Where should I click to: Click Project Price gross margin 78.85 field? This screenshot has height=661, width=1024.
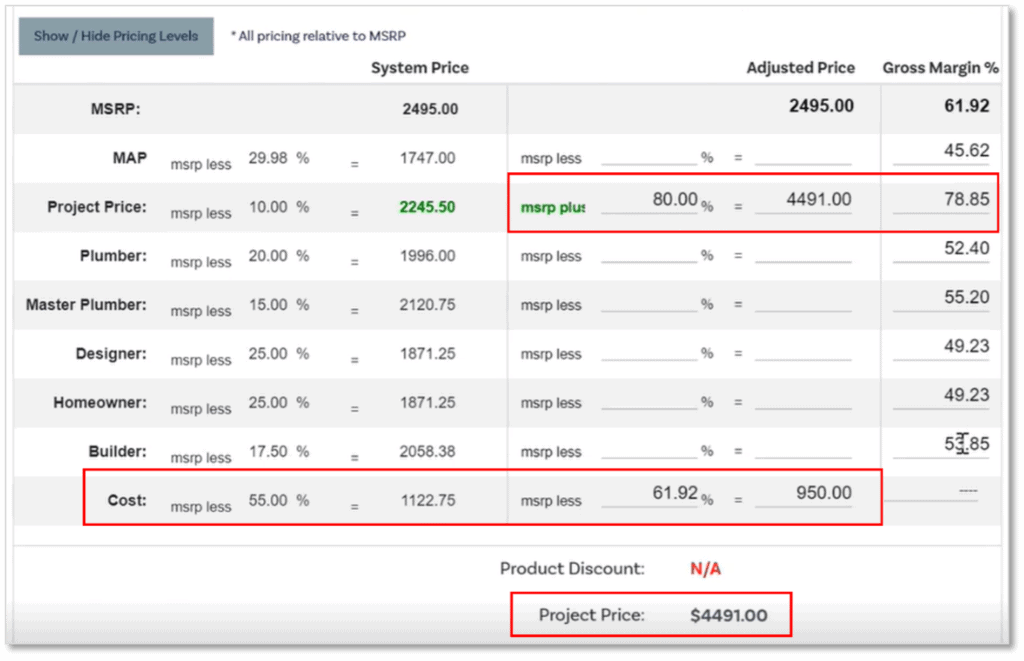[x=941, y=200]
